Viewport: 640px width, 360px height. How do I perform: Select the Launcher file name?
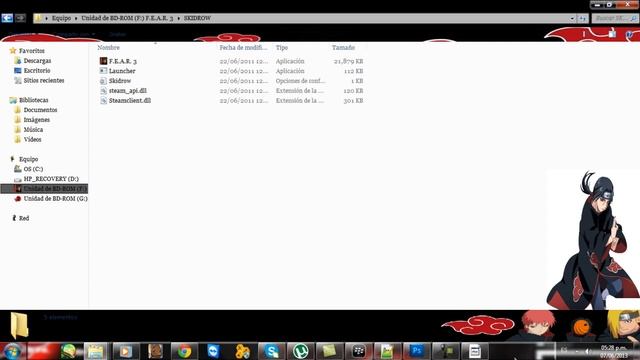pyautogui.click(x=122, y=71)
